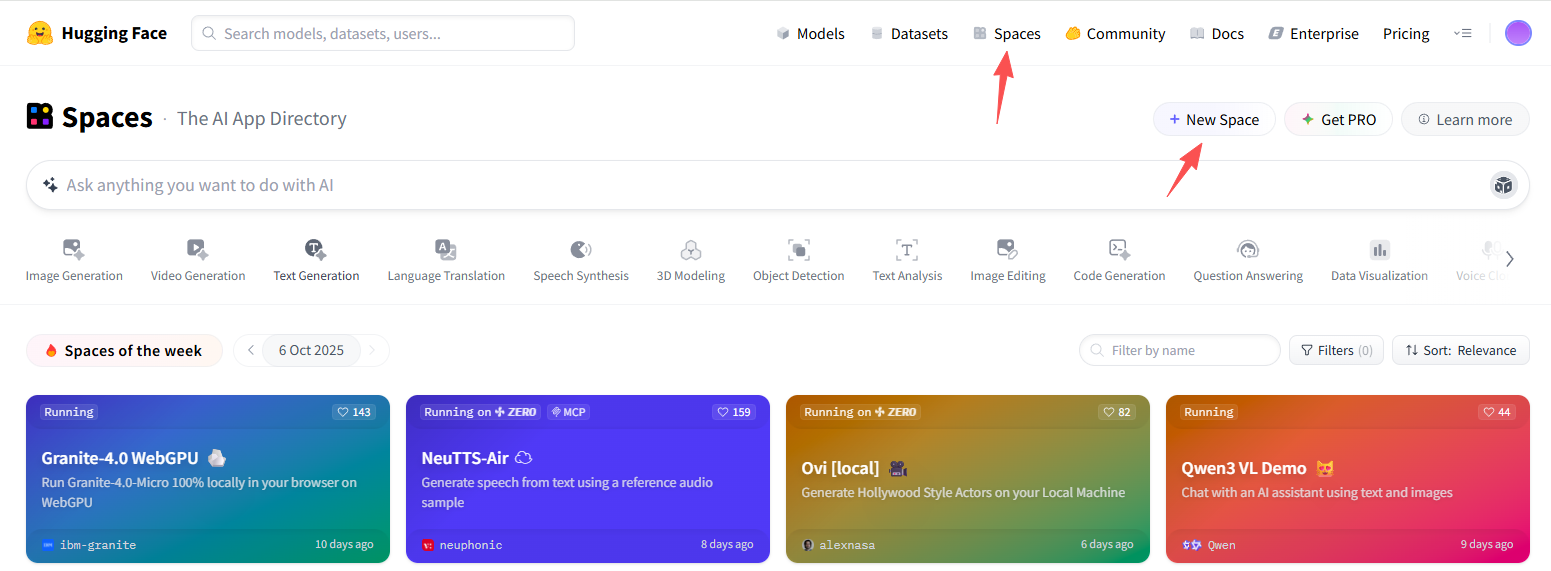Toggle the Spaces of the week filter
1551x571 pixels.
click(x=124, y=350)
